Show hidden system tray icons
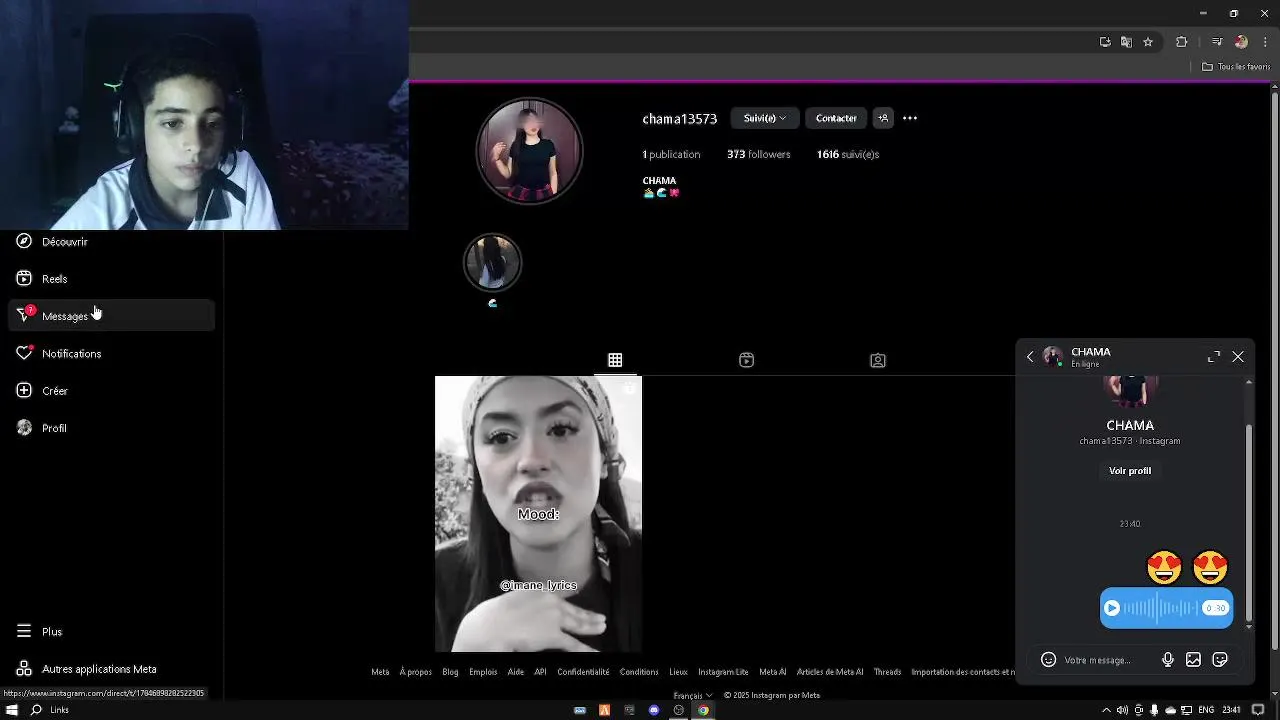The image size is (1280, 720). (x=1106, y=710)
